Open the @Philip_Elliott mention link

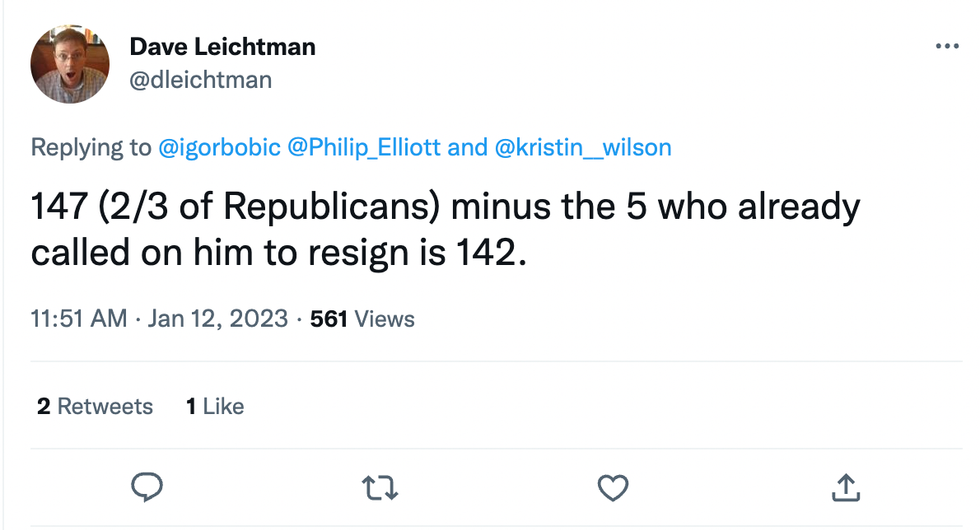click(x=364, y=148)
